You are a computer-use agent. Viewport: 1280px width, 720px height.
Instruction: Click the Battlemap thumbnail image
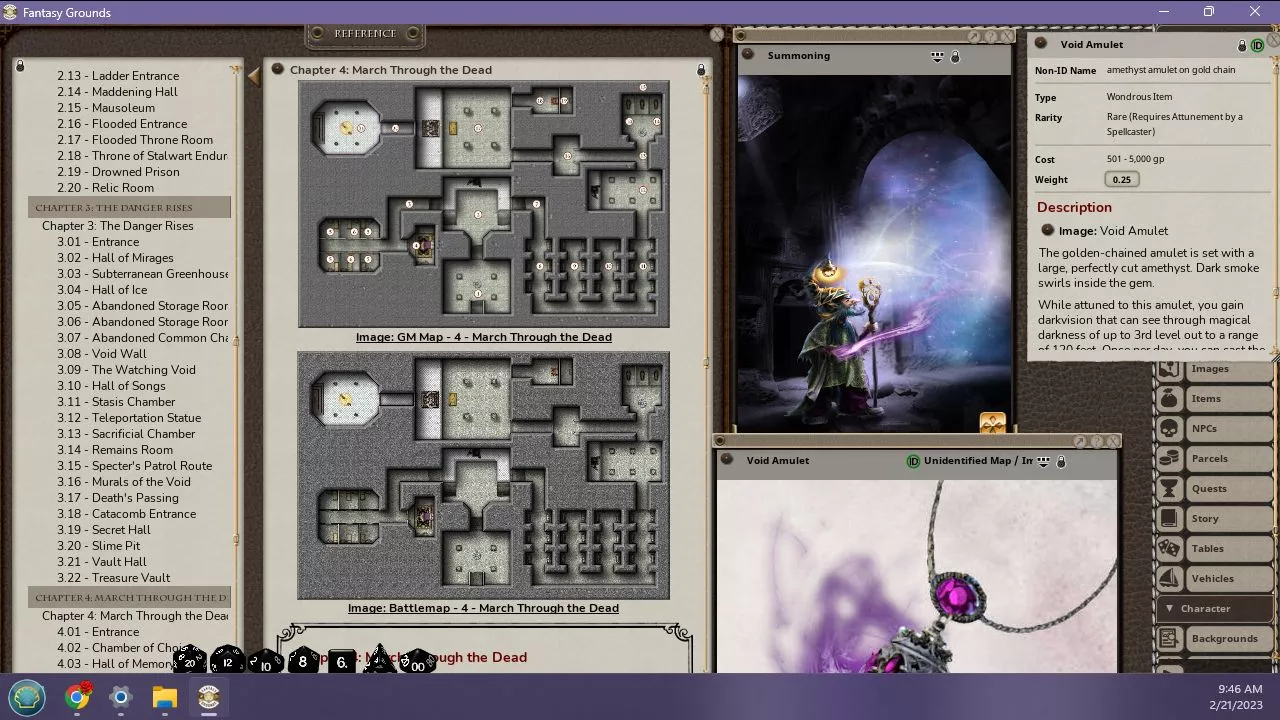(483, 475)
